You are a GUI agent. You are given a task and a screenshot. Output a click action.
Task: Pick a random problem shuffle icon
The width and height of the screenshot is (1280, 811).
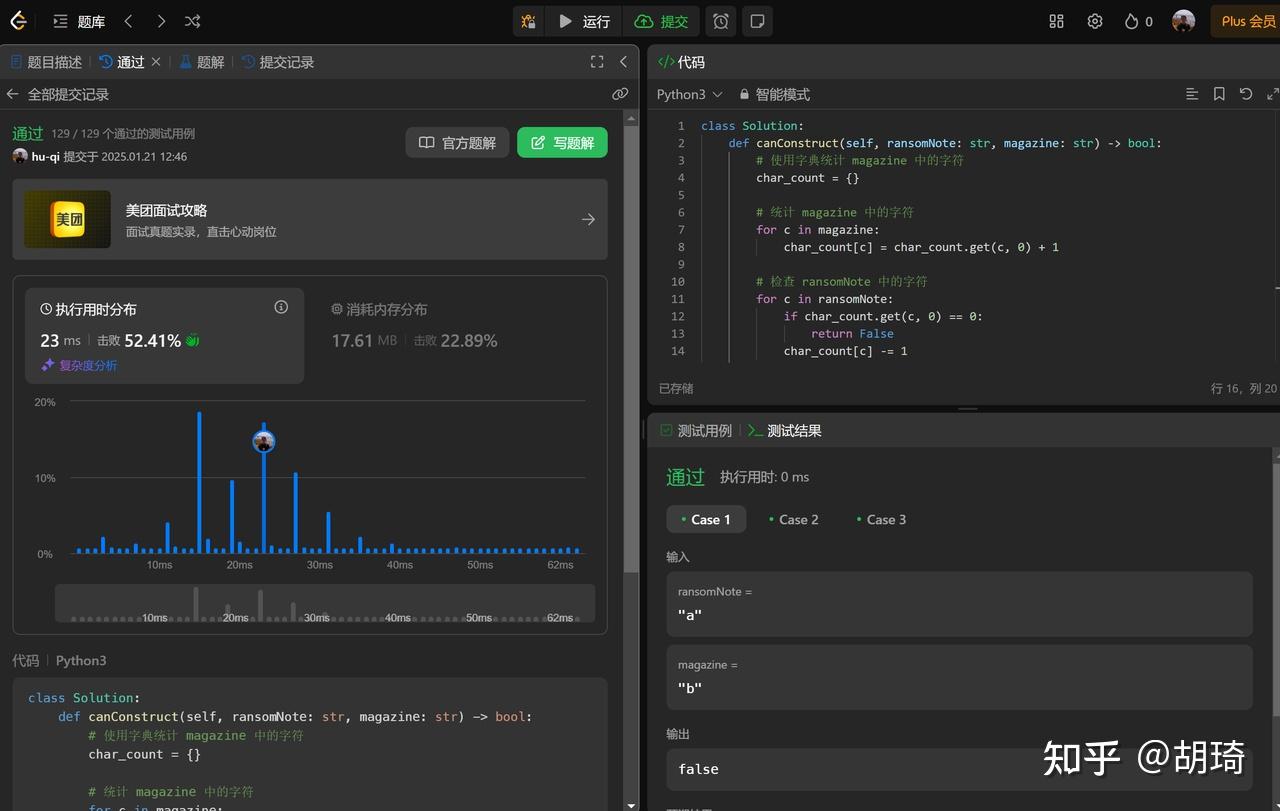click(x=193, y=21)
